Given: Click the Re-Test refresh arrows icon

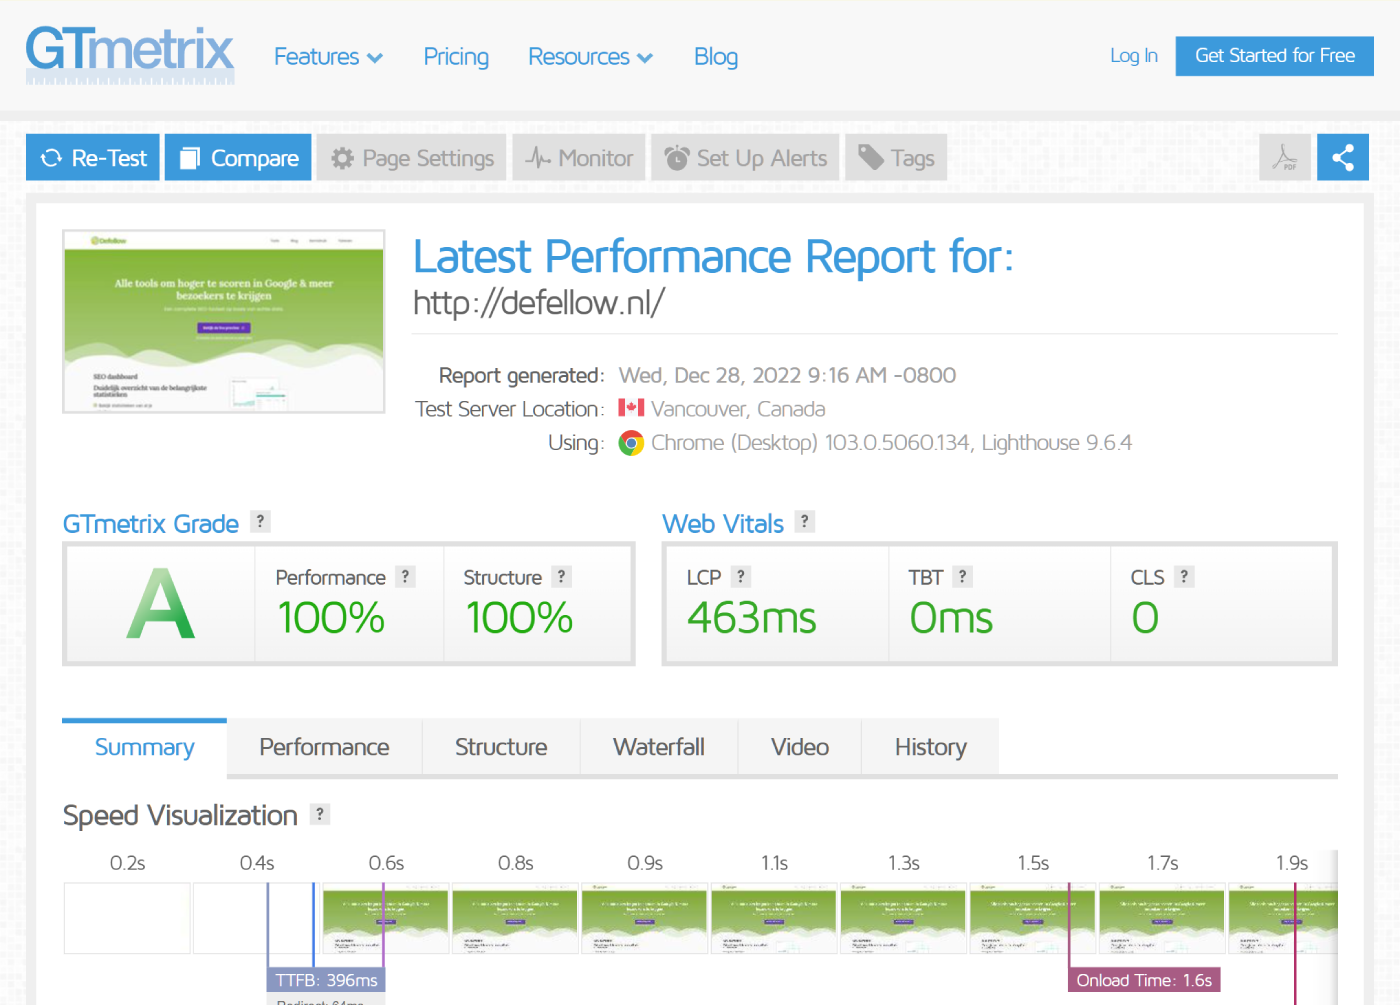Looking at the screenshot, I should click(x=51, y=158).
